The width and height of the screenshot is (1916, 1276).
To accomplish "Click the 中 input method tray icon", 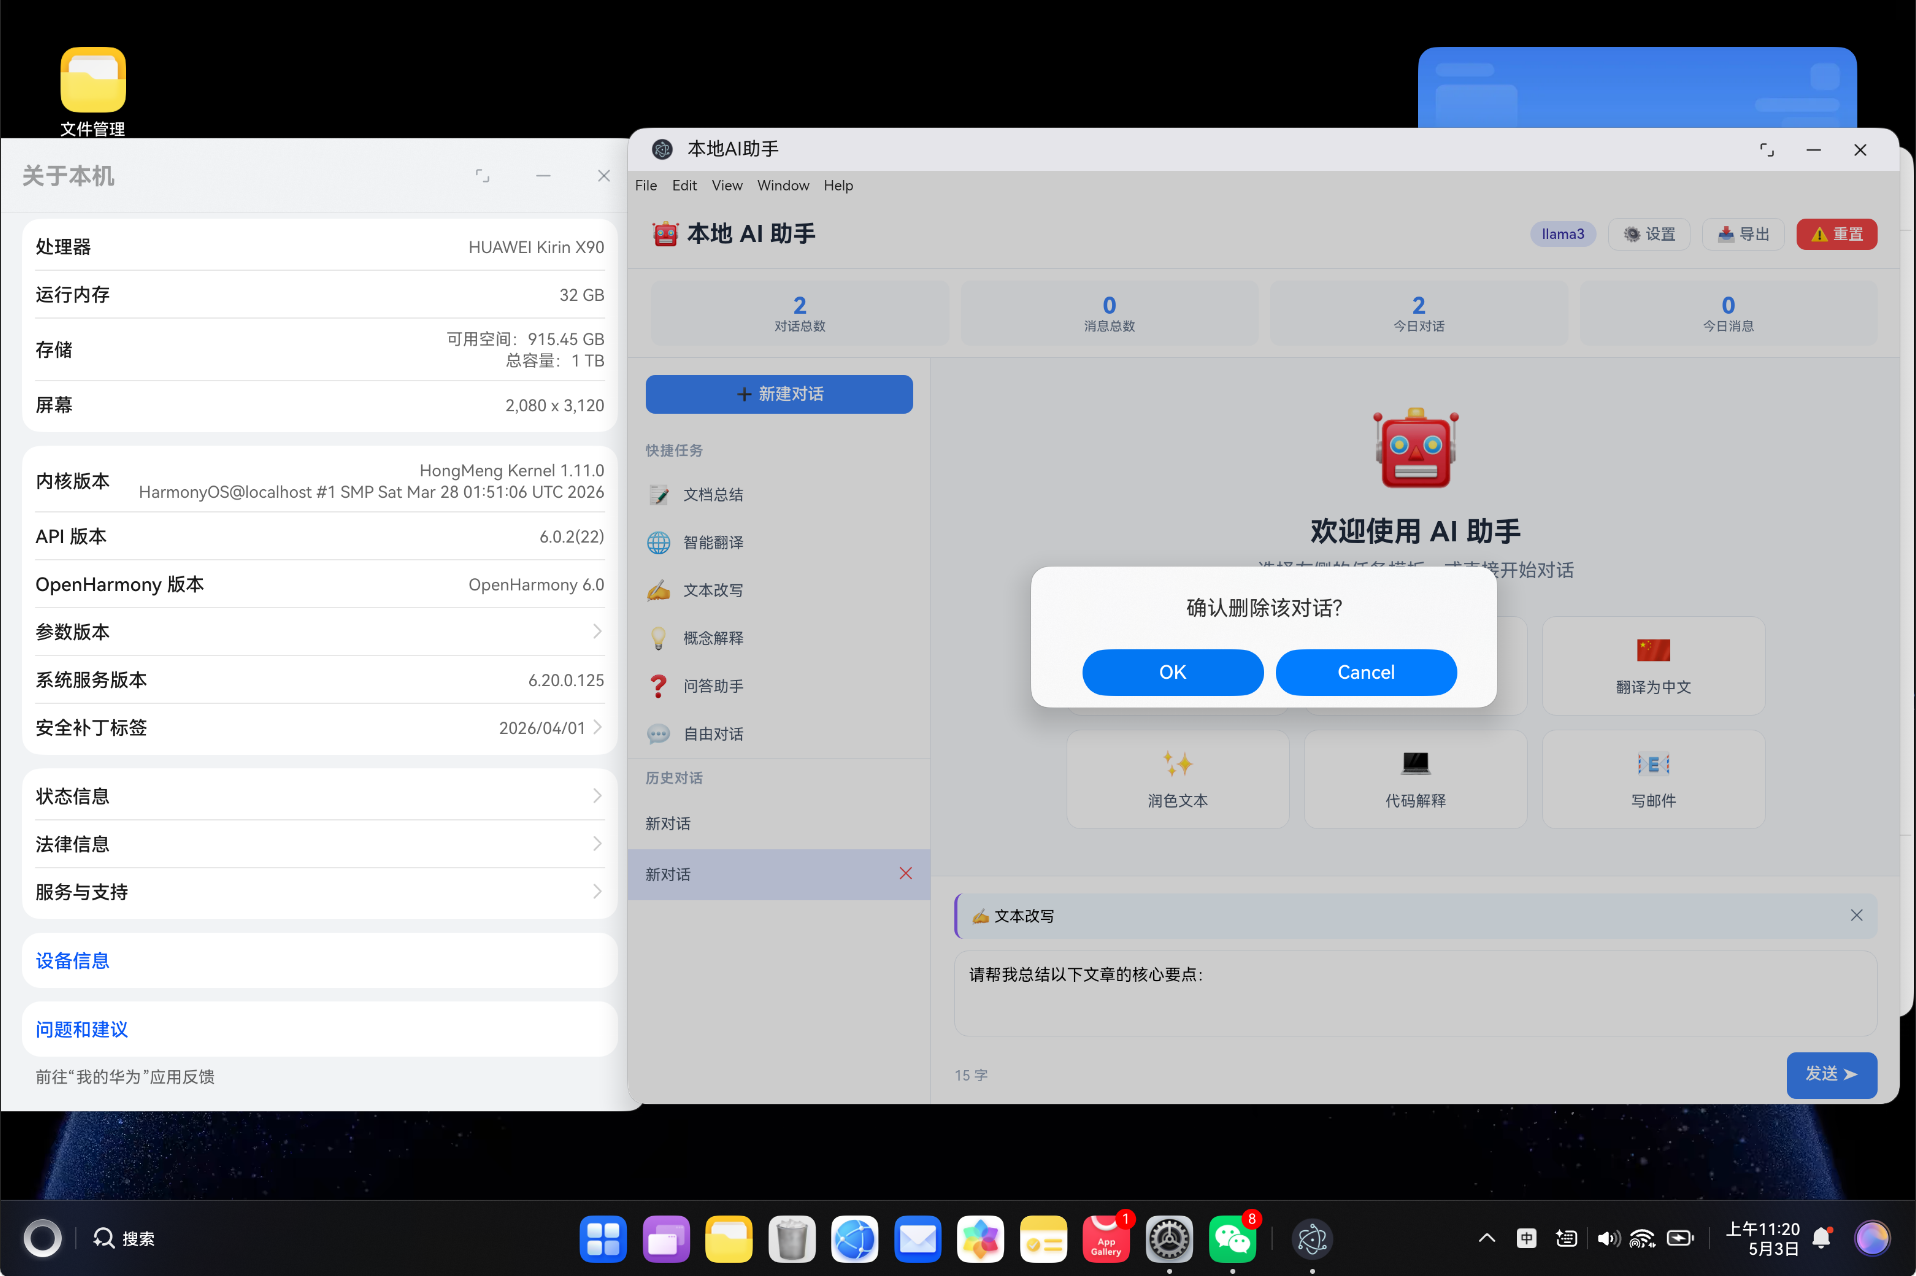I will point(1527,1238).
